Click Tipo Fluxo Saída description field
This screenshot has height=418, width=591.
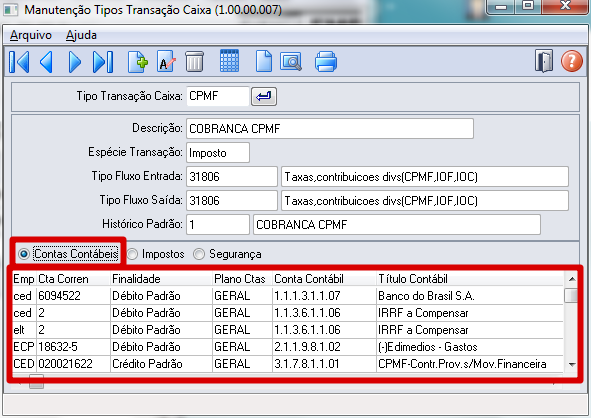coord(425,201)
